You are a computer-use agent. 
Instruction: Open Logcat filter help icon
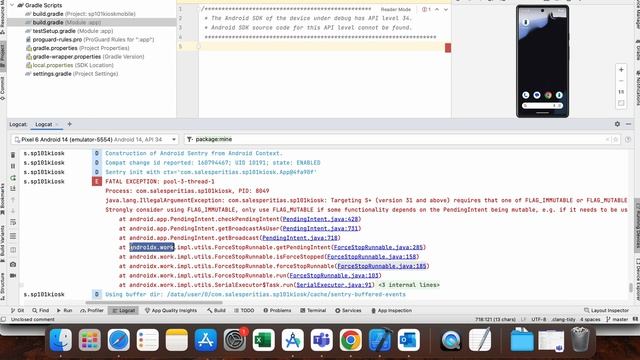(x=628, y=140)
